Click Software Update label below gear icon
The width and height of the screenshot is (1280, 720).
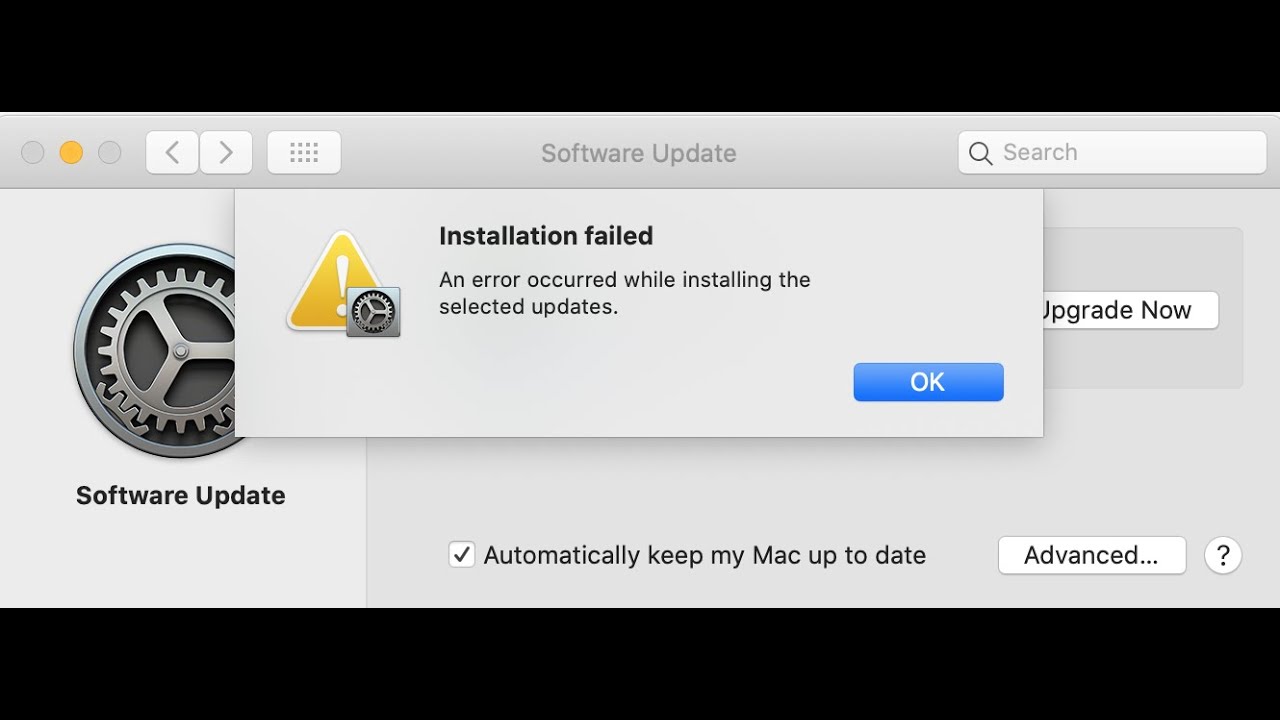point(181,496)
